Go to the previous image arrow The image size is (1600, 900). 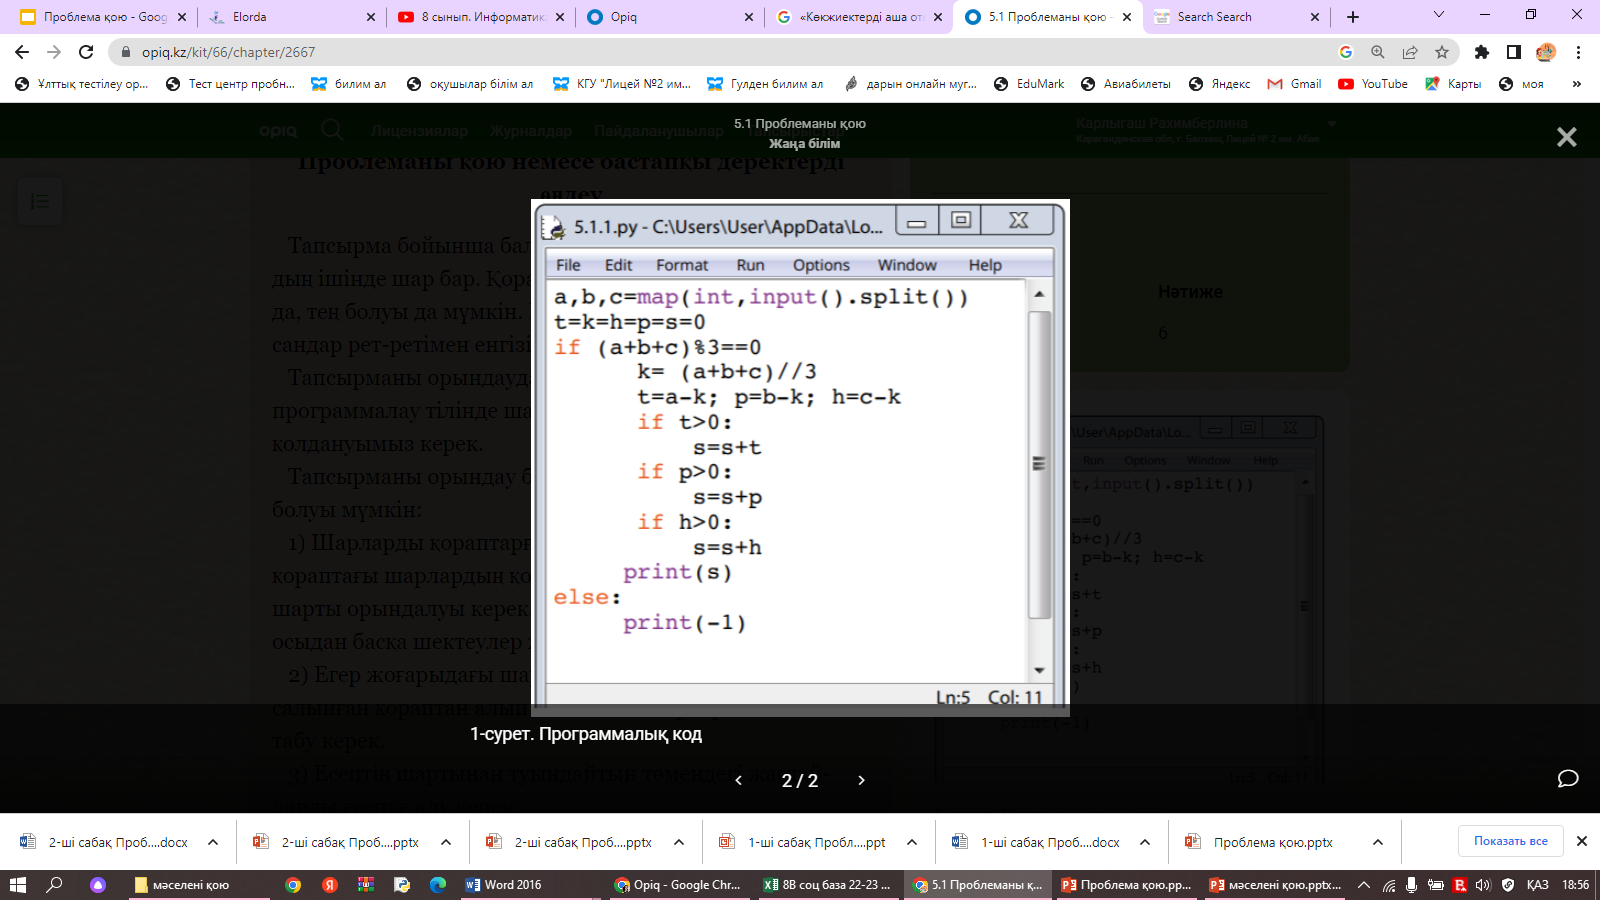point(739,780)
